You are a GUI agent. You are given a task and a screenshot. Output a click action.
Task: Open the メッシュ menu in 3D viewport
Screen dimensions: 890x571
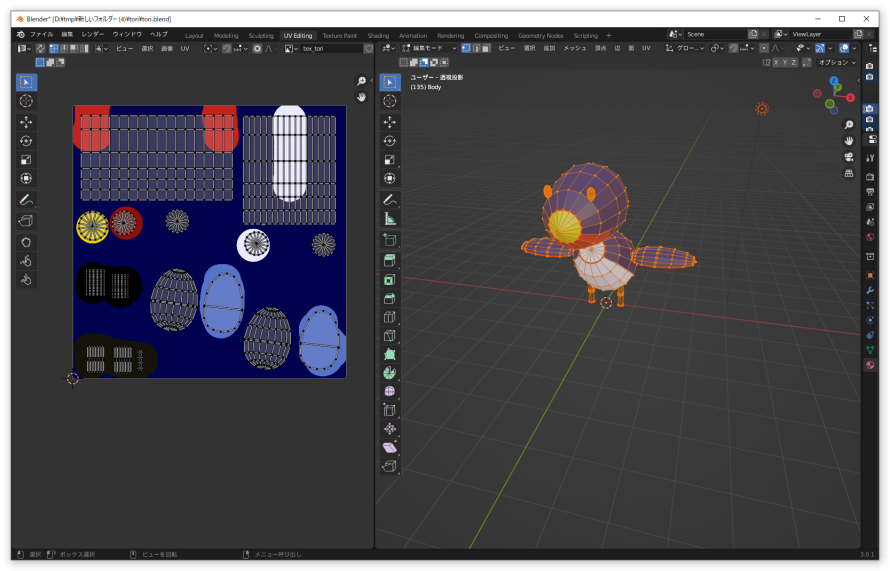[x=575, y=48]
